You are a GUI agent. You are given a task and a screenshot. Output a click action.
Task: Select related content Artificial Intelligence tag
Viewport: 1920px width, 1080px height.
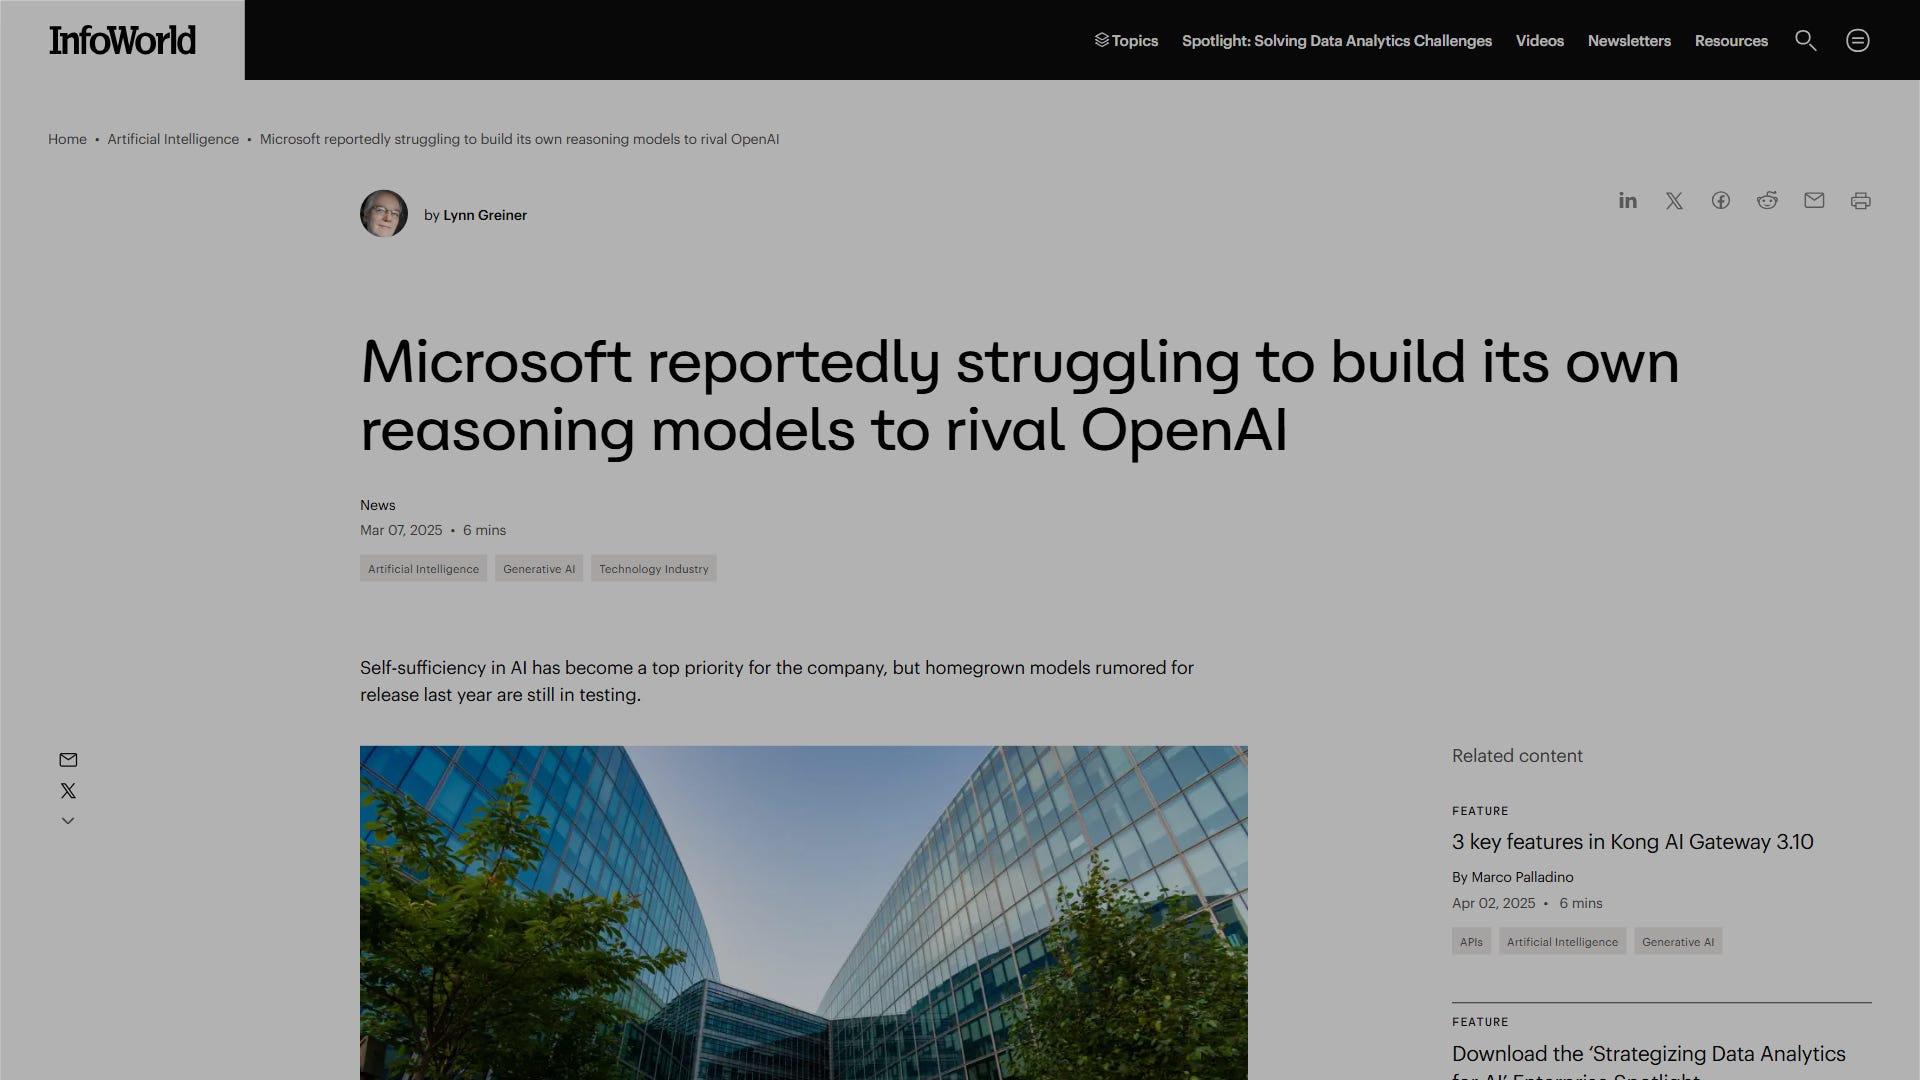(1562, 942)
